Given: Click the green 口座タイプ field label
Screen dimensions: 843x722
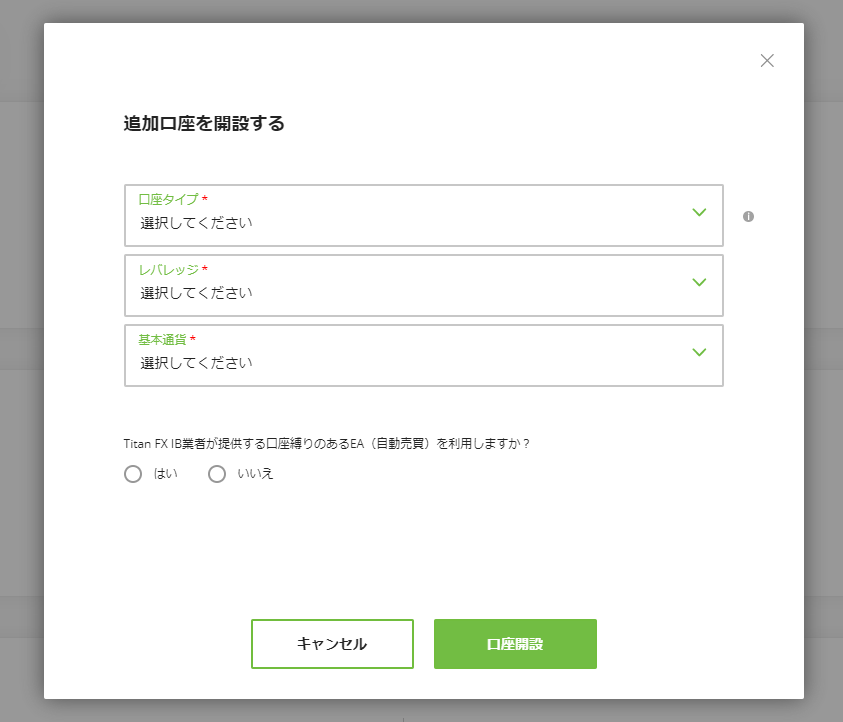Looking at the screenshot, I should [168, 199].
